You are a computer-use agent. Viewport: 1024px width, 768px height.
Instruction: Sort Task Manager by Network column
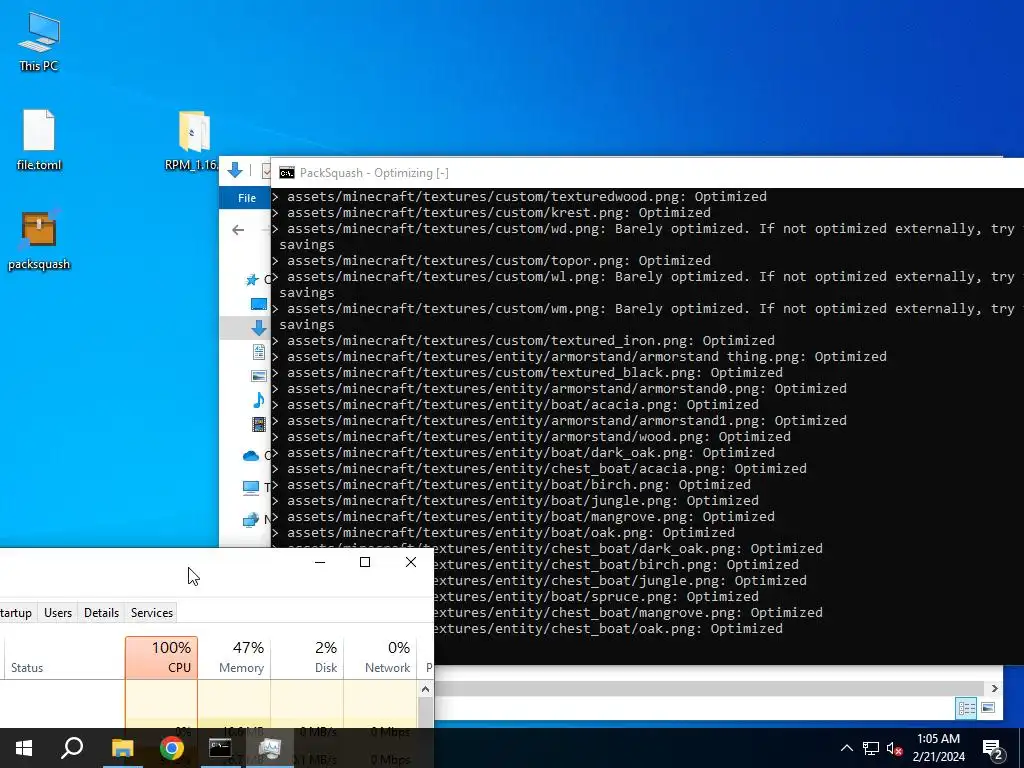click(381, 658)
